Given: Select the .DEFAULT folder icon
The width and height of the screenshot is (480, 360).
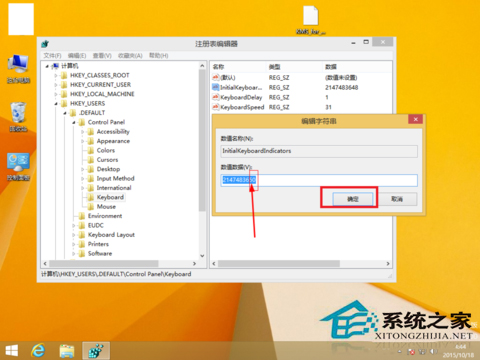Looking at the screenshot, I should 73,113.
